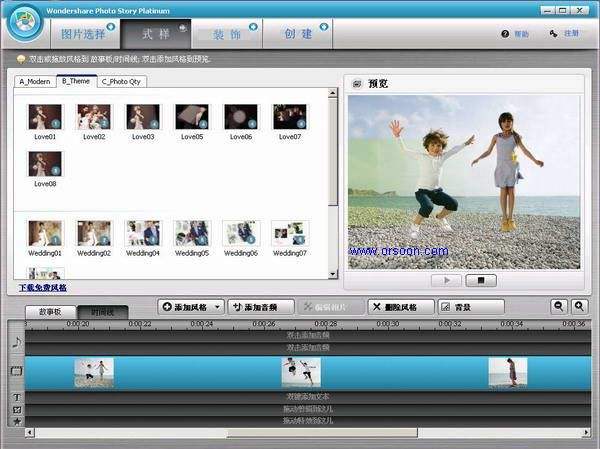
Task: Click the effects star track icon
Action: point(17,421)
